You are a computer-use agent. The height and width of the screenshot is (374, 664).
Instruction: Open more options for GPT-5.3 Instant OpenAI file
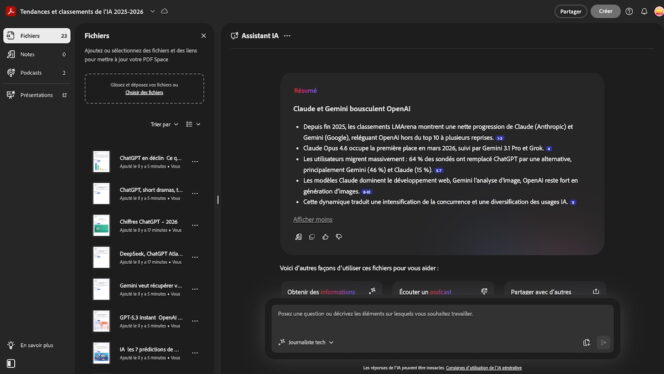(195, 321)
